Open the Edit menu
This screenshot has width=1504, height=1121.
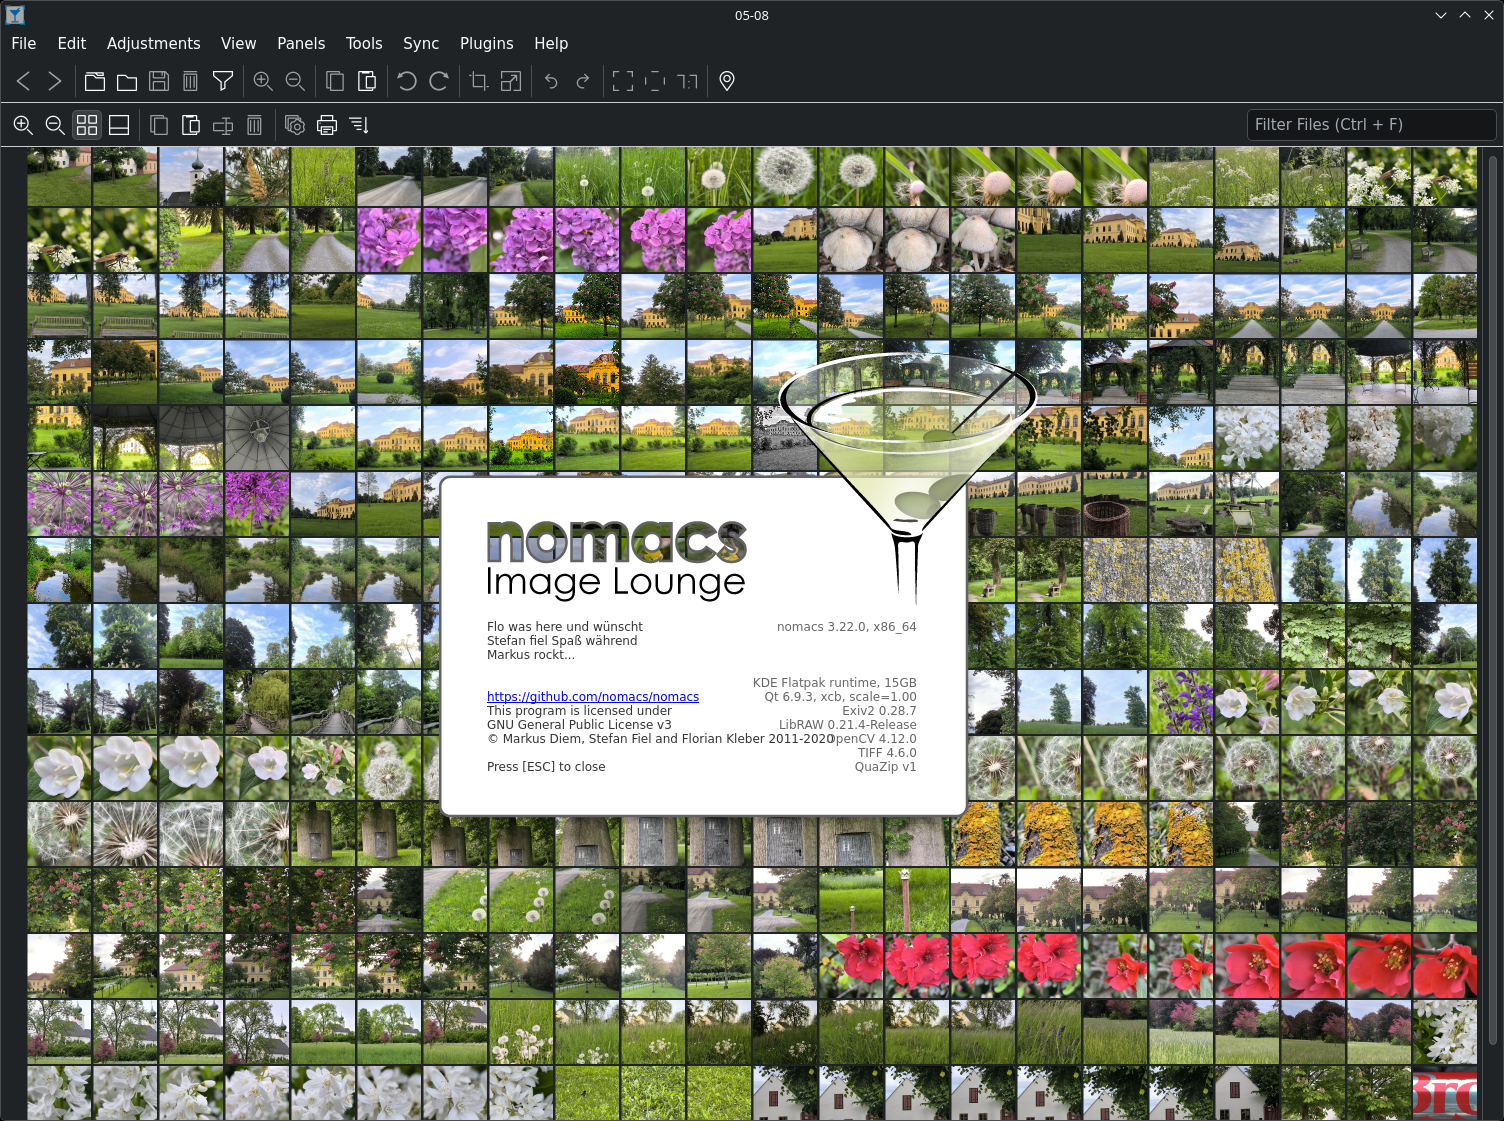[x=72, y=43]
